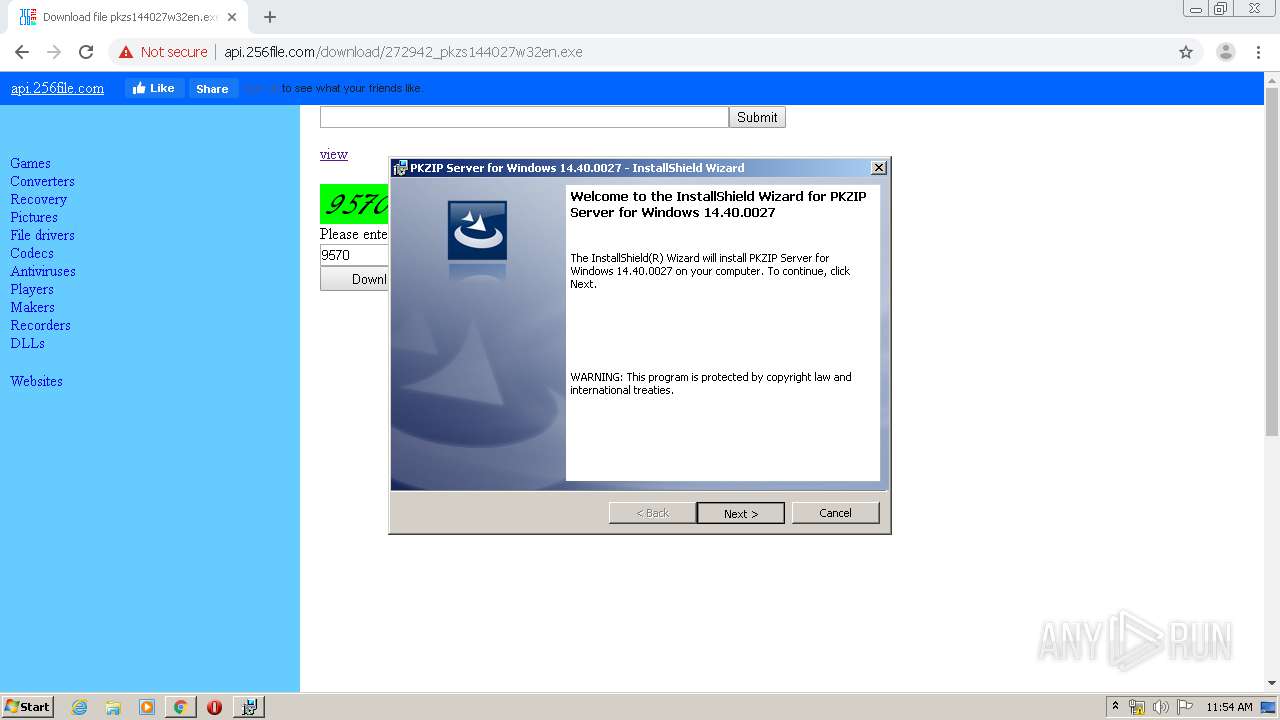Screen dimensions: 1280x720
Task: Open the Websites link in sidebar
Action: [x=36, y=381]
